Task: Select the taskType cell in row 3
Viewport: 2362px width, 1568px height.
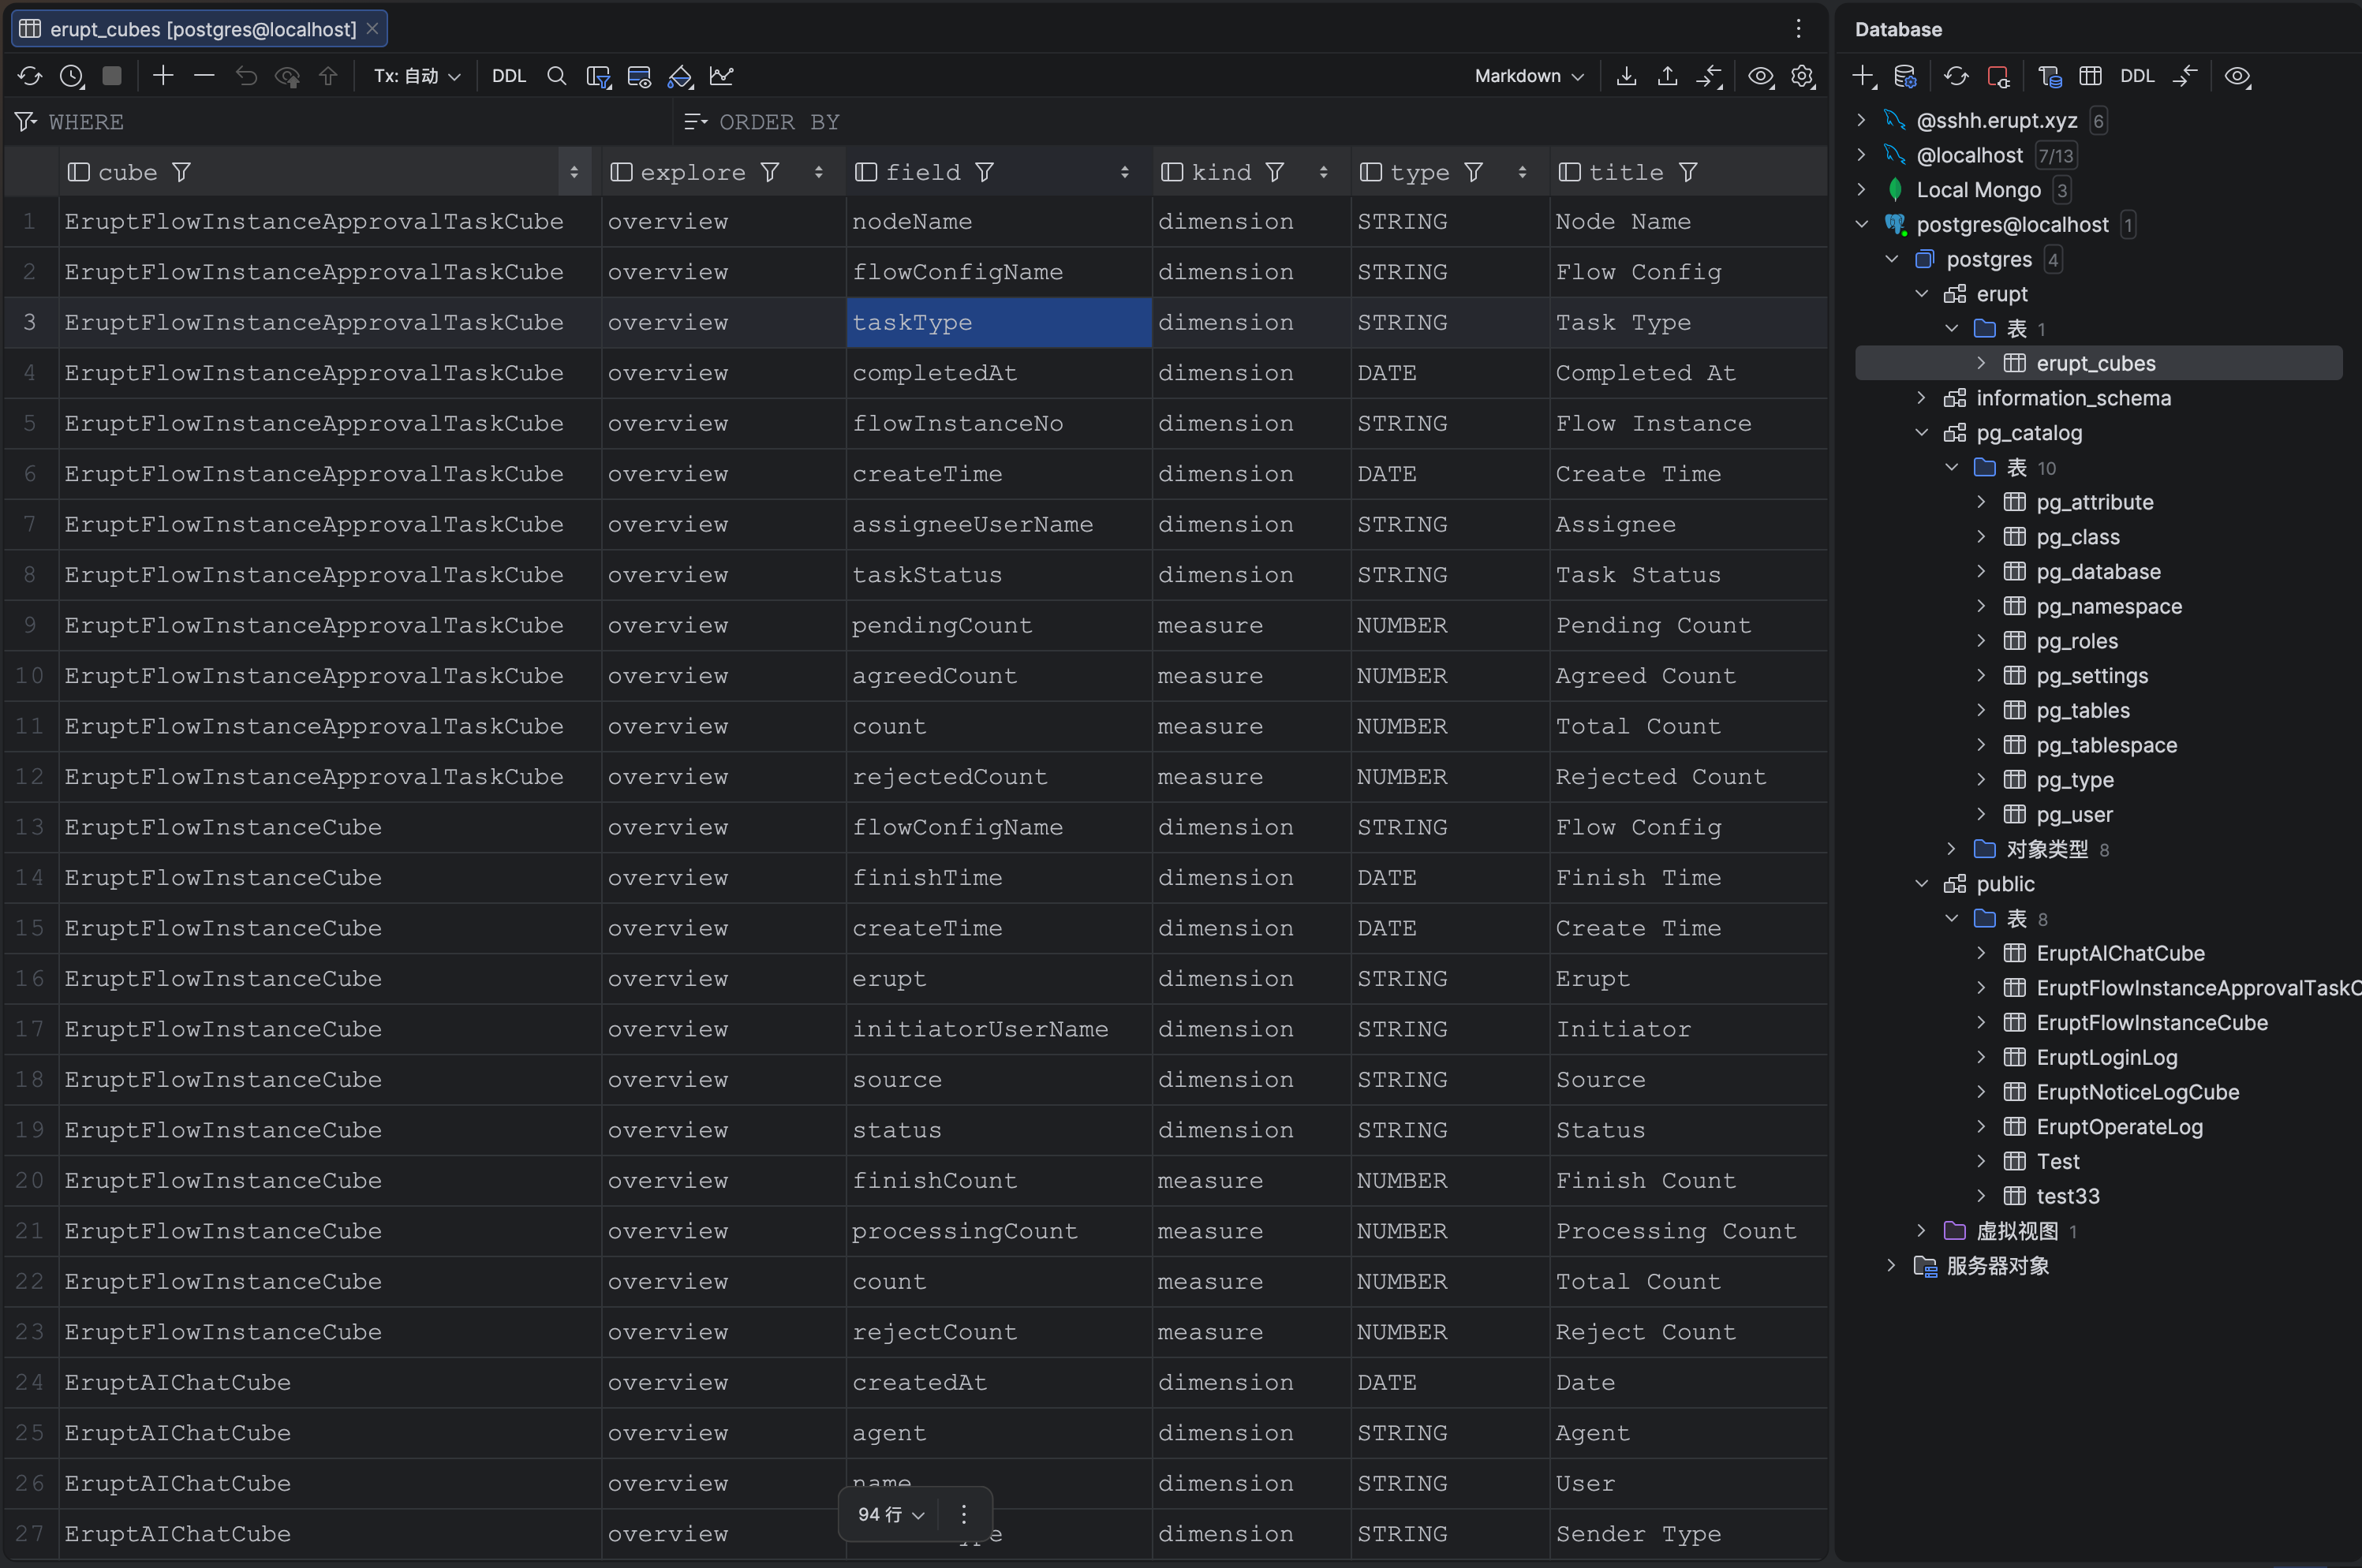Action: point(999,322)
